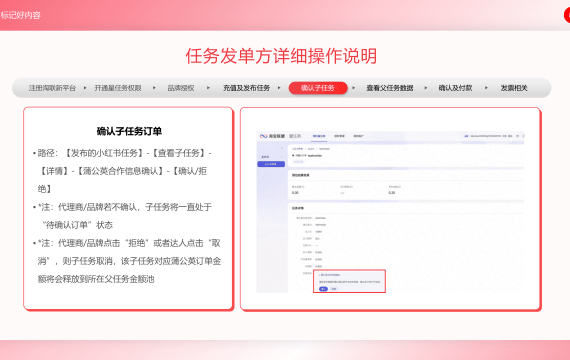Select the 充值及发布任务 step
570x360 pixels.
coord(246,88)
